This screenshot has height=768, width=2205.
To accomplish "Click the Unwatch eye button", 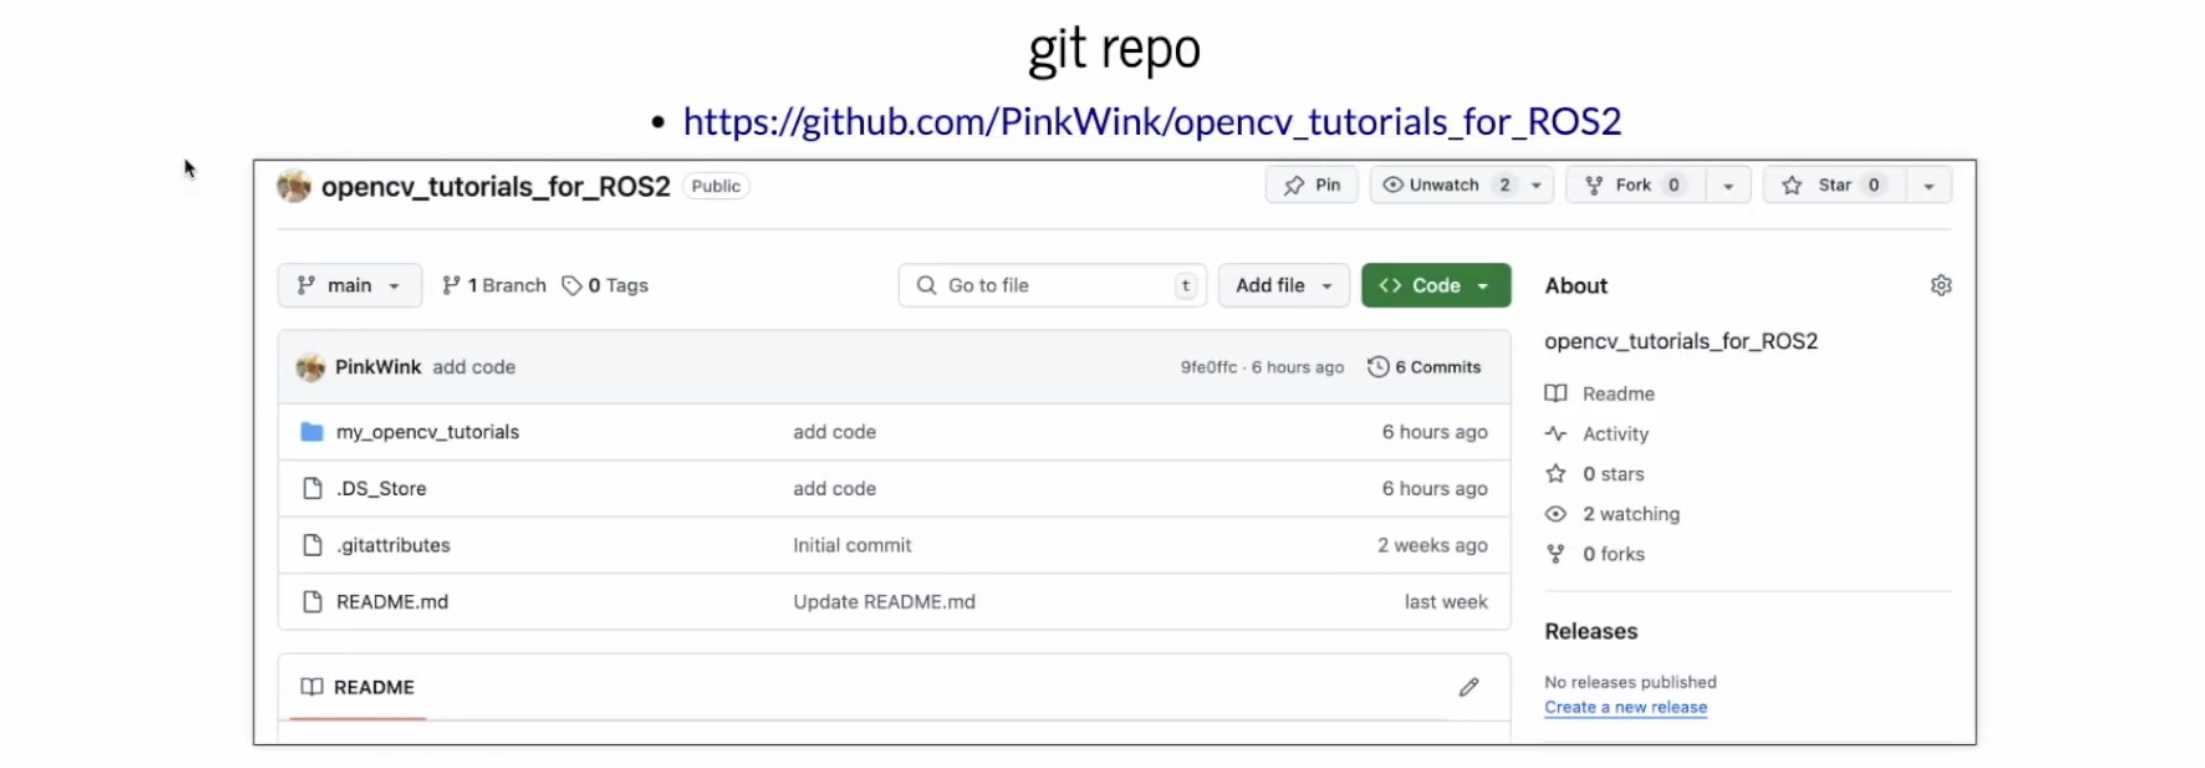I will click(1444, 185).
